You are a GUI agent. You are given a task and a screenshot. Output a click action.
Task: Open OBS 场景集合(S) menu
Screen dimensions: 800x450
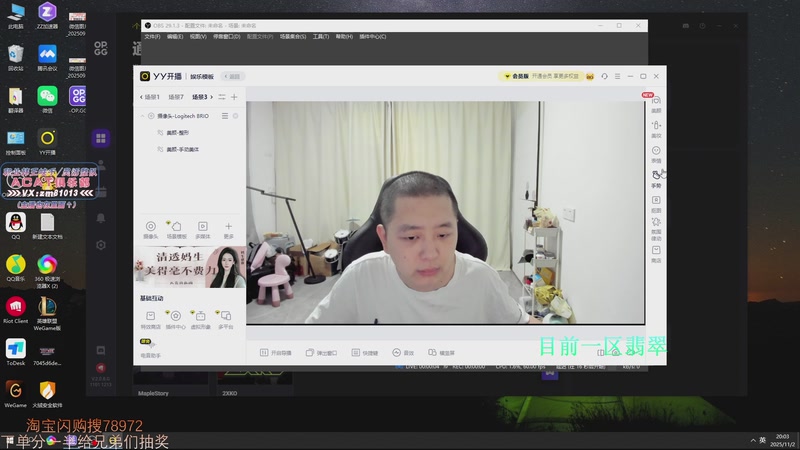pos(293,37)
